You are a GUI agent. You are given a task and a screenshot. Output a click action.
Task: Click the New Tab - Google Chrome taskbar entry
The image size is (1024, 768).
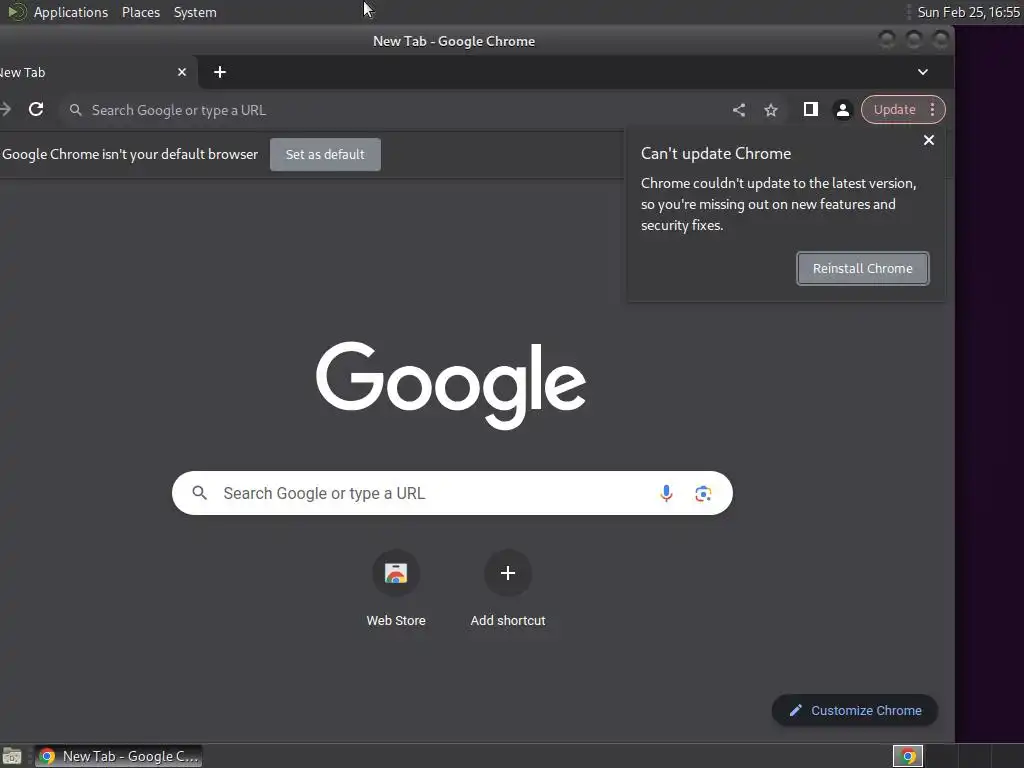click(118, 756)
